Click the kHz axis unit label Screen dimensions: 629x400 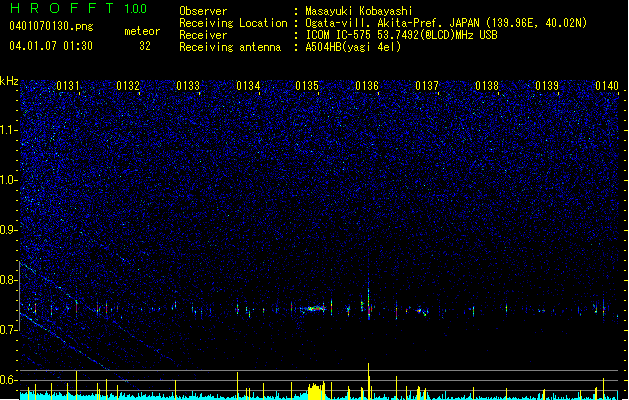9,81
